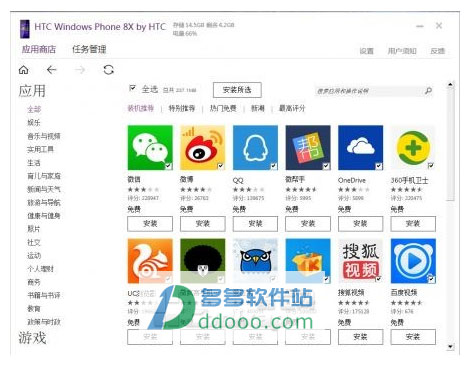467x370 pixels.
Task: Install 微博 with its 安装 button
Action: (x=203, y=224)
